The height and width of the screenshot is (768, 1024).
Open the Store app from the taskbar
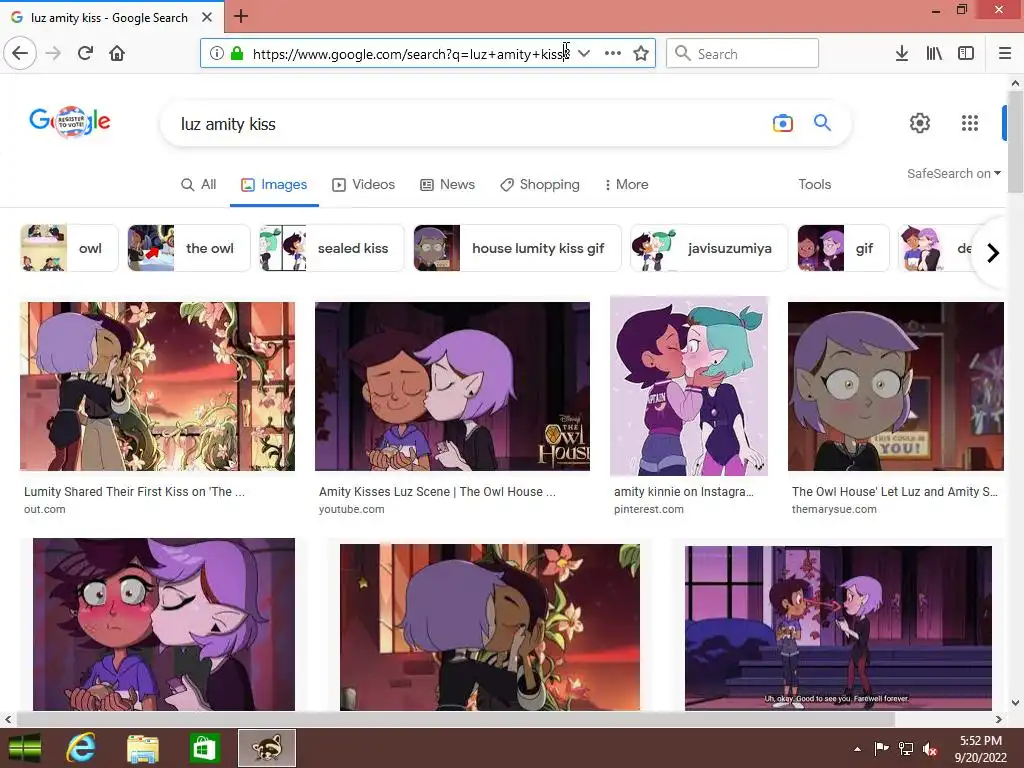tap(204, 748)
